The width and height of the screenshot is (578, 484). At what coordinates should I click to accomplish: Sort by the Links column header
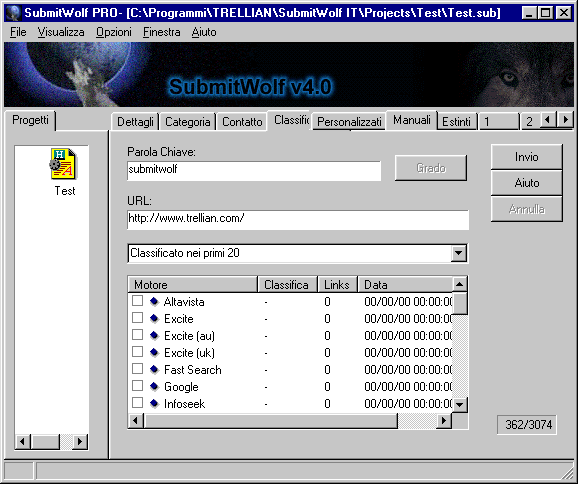click(337, 285)
